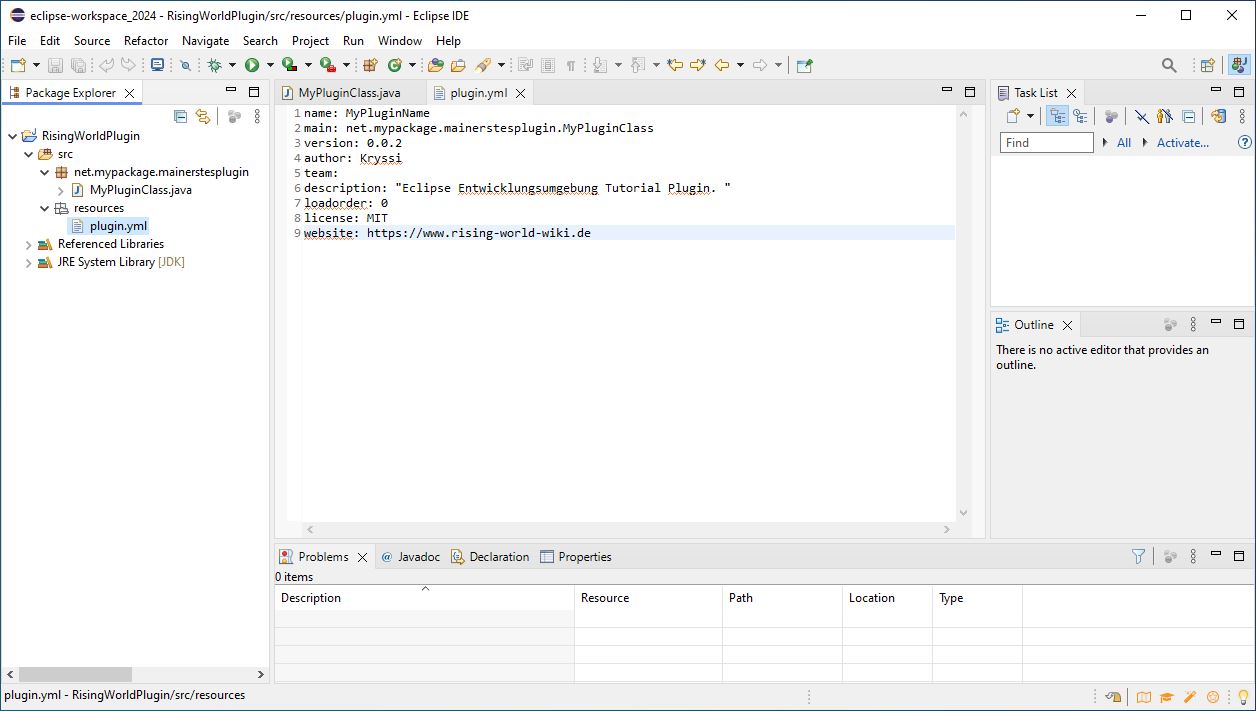Open the New Task dropdown in Task List
1256x711 pixels.
tap(1030, 116)
